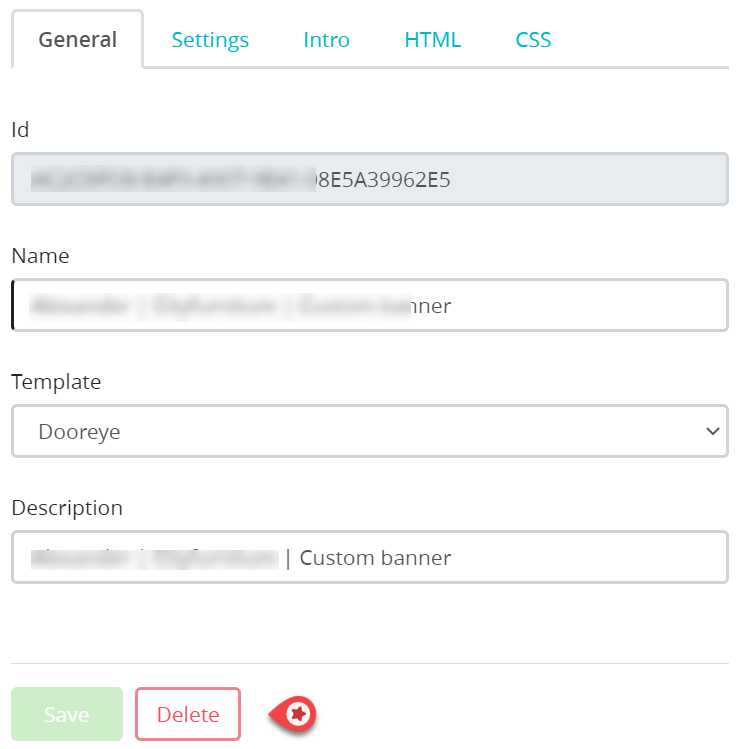The height and width of the screenshot is (749, 754).
Task: Select the HTML tab
Action: click(432, 40)
